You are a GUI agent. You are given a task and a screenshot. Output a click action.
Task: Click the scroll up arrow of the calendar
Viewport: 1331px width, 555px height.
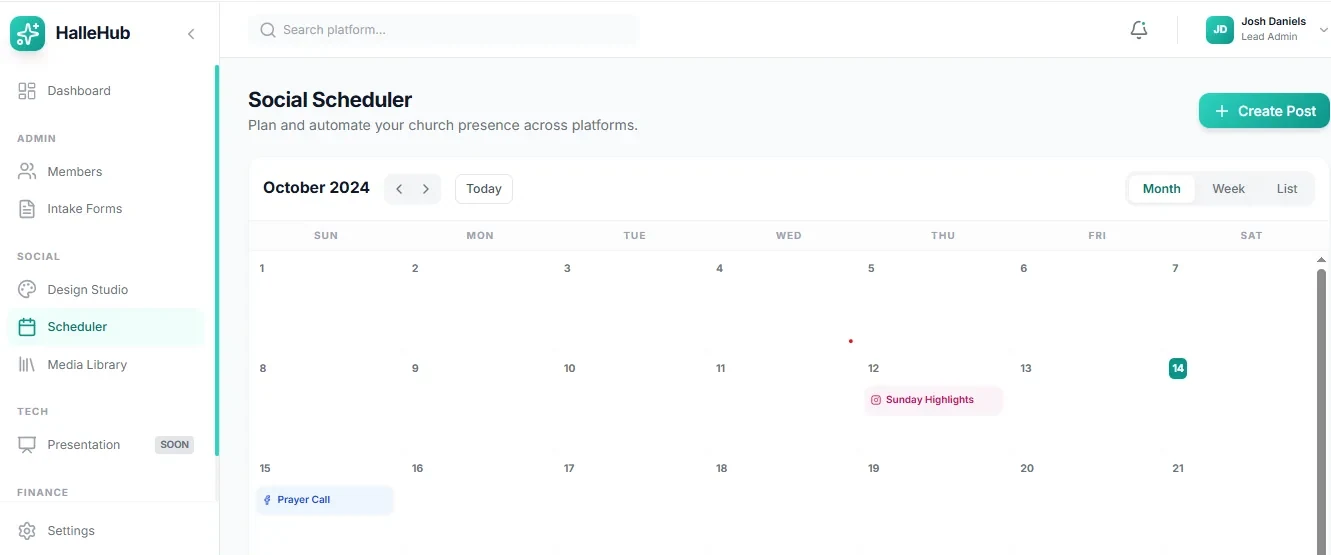pyautogui.click(x=1321, y=260)
